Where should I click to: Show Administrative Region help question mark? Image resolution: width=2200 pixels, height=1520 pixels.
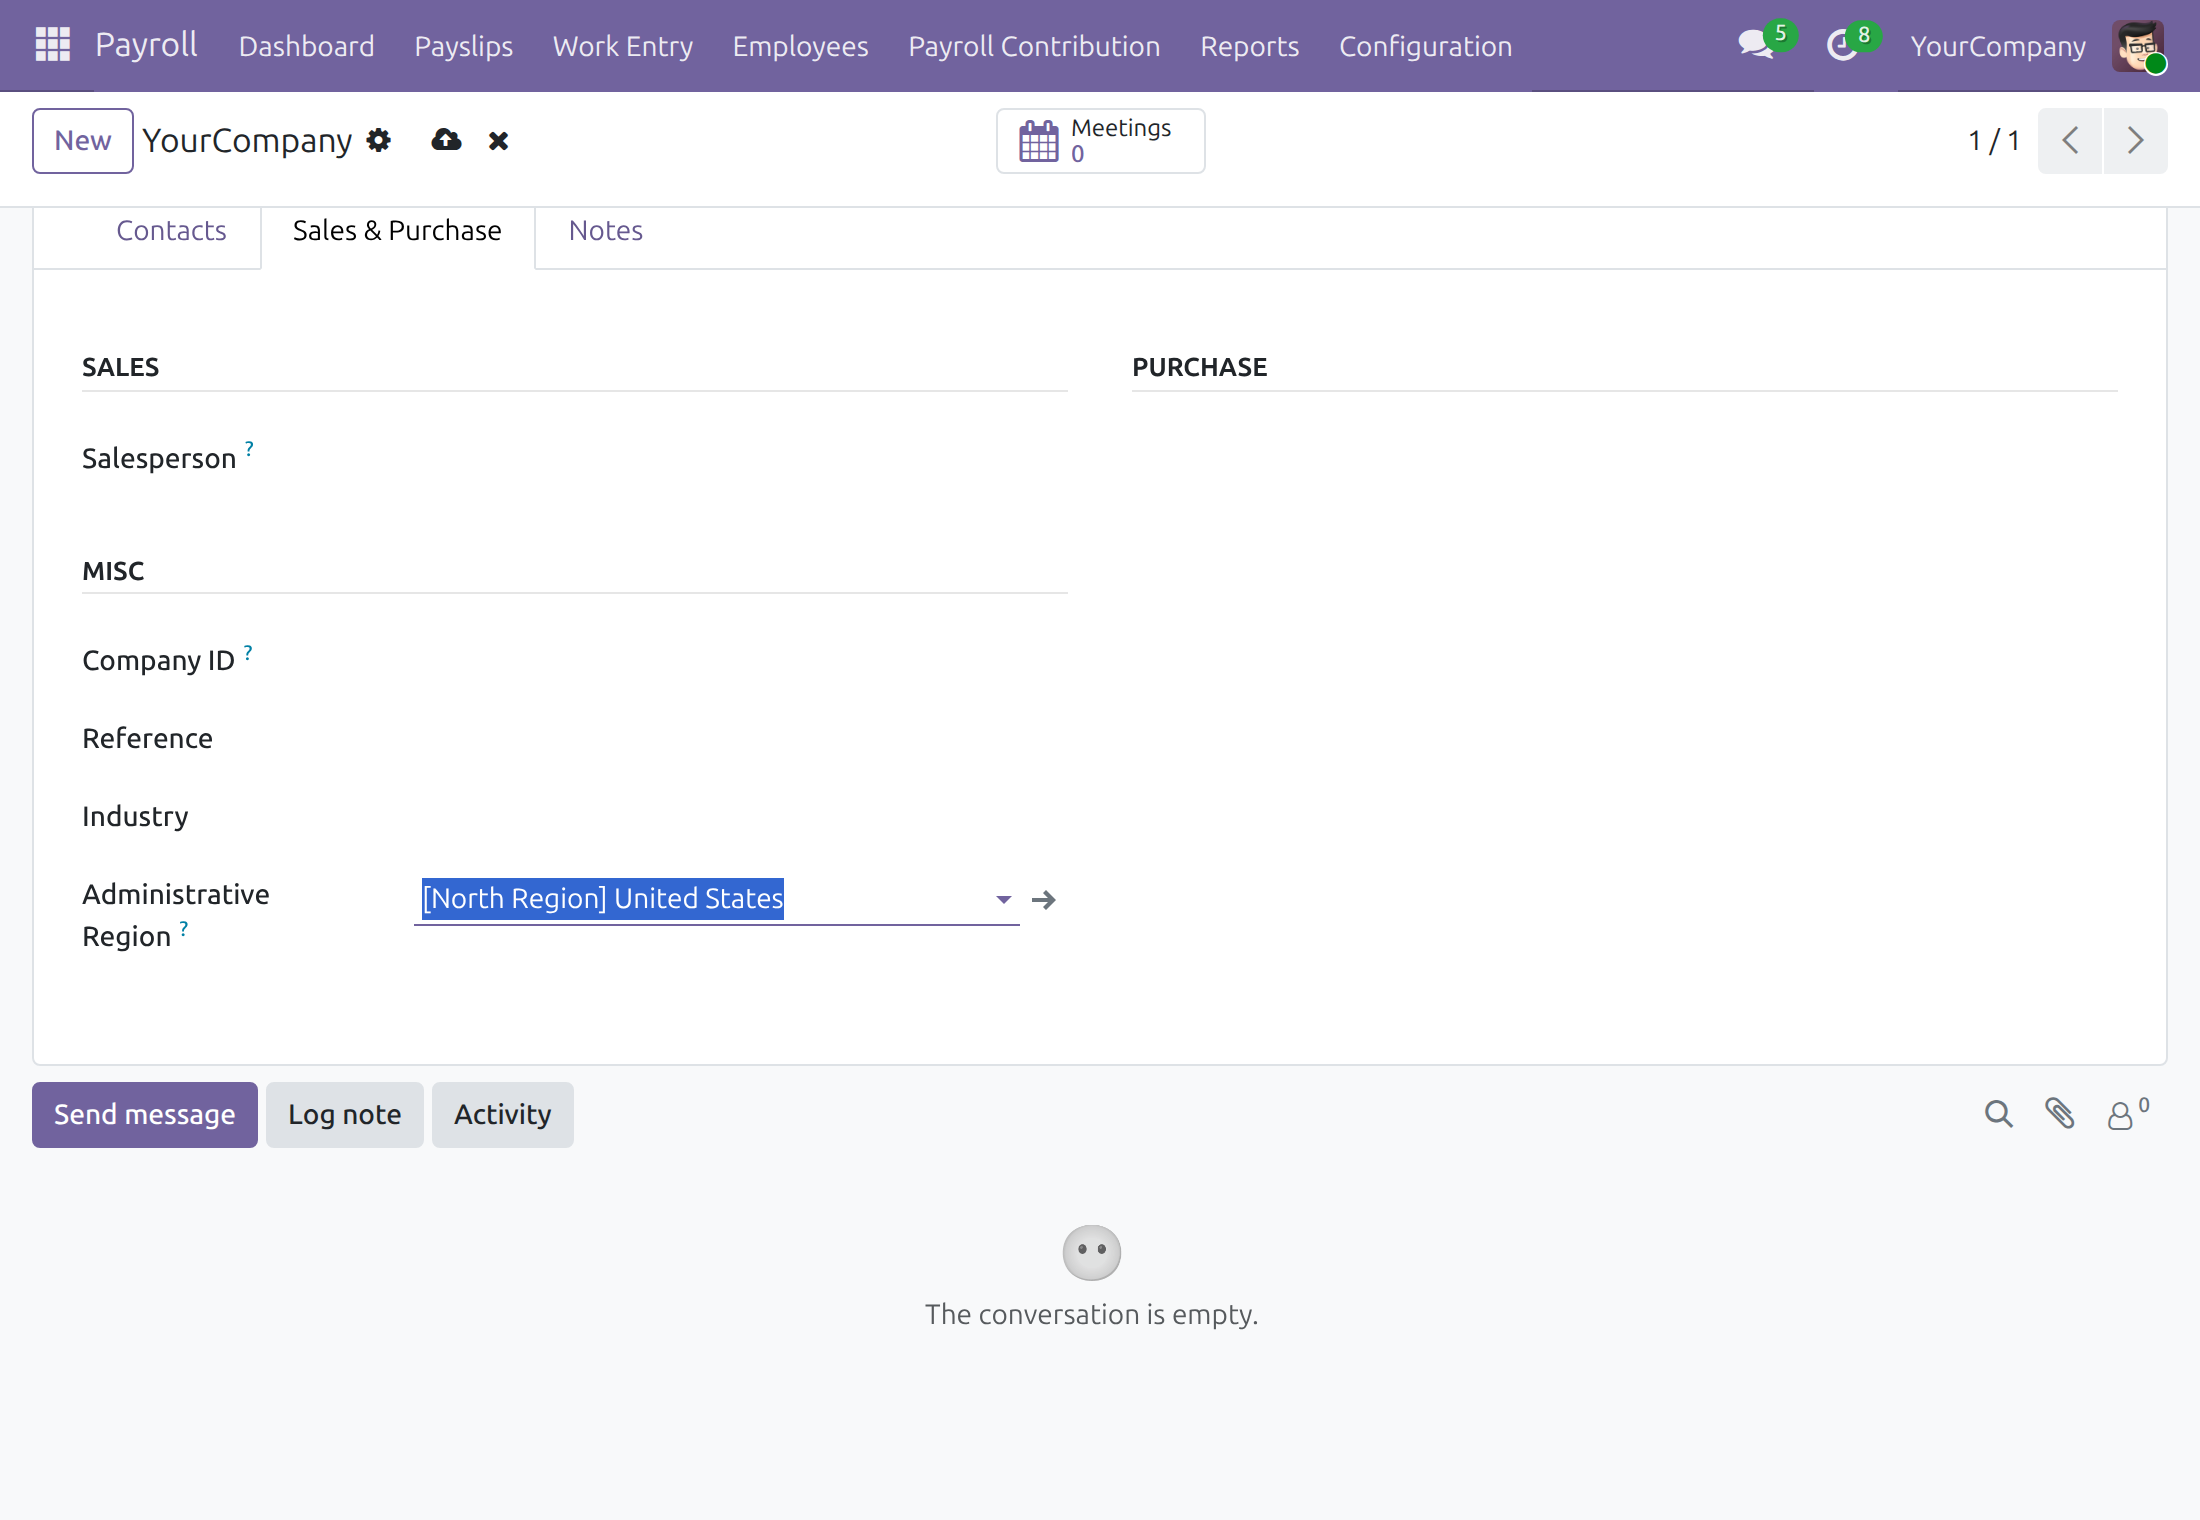(184, 928)
